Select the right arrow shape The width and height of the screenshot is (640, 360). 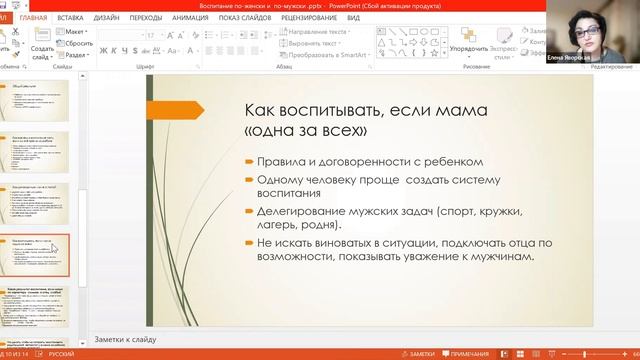click(x=413, y=42)
